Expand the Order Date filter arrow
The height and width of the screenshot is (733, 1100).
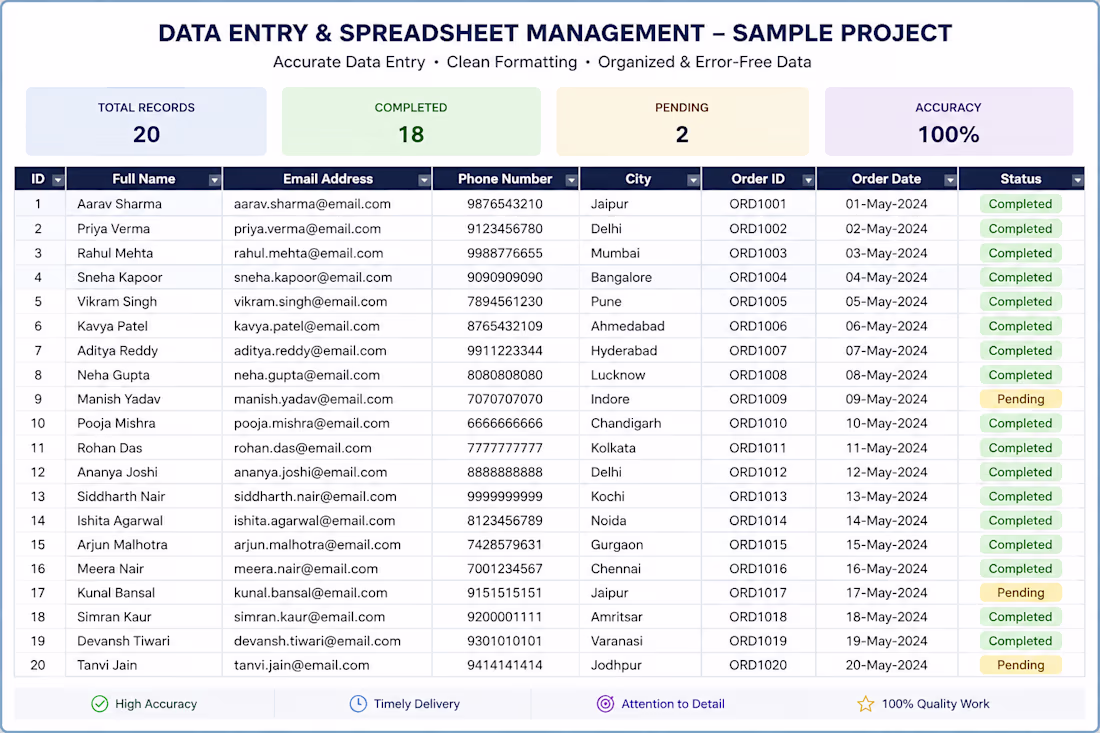tap(950, 180)
